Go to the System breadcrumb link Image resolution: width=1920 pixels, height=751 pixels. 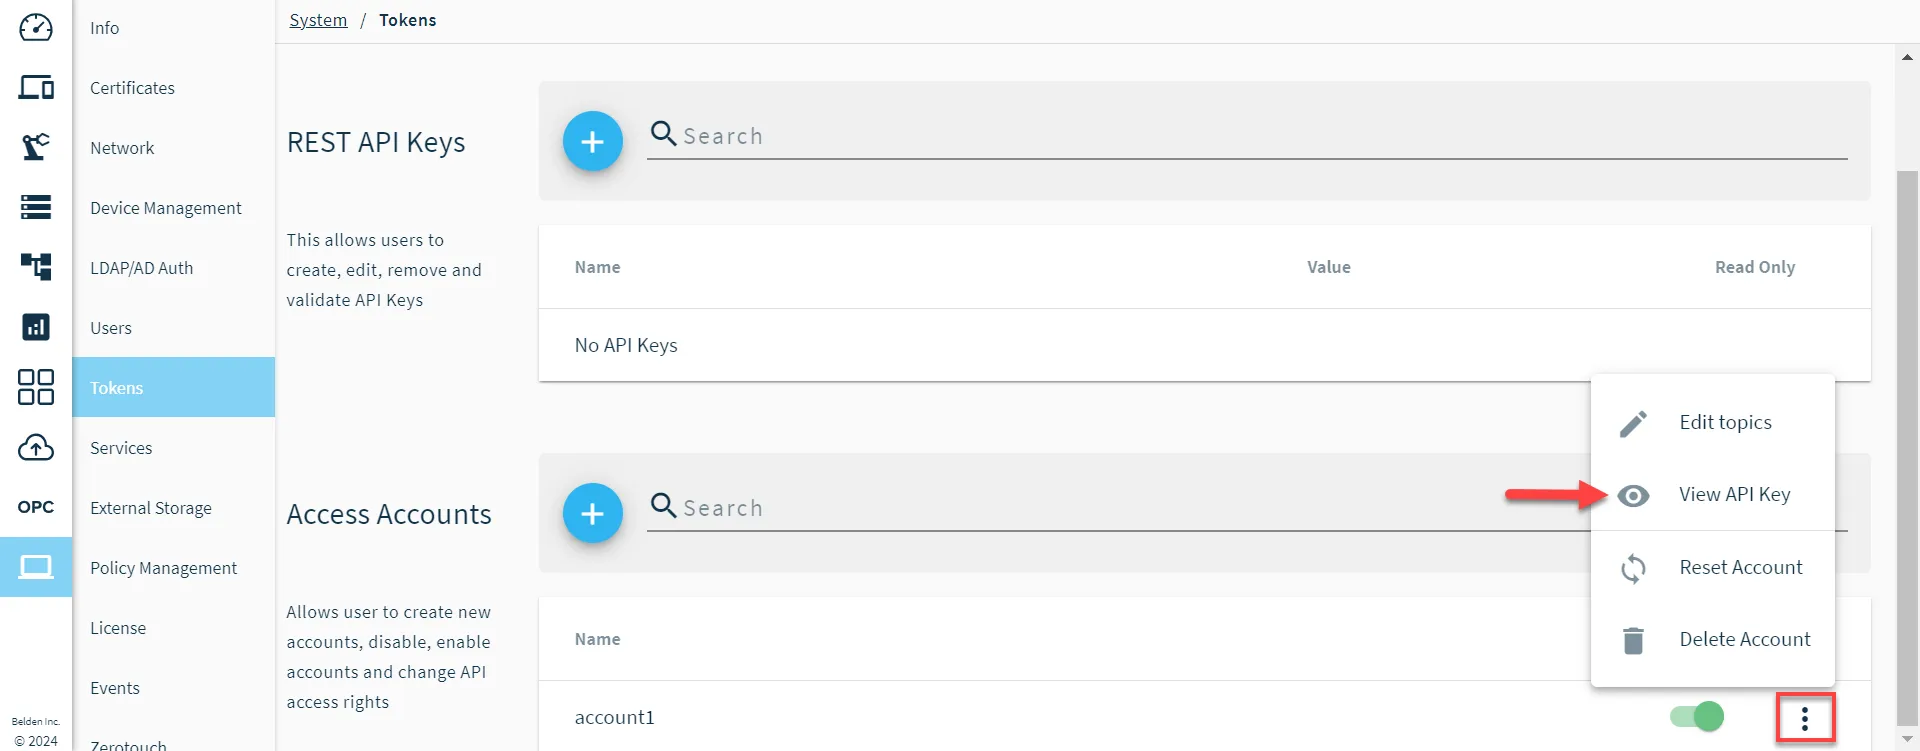[x=318, y=20]
